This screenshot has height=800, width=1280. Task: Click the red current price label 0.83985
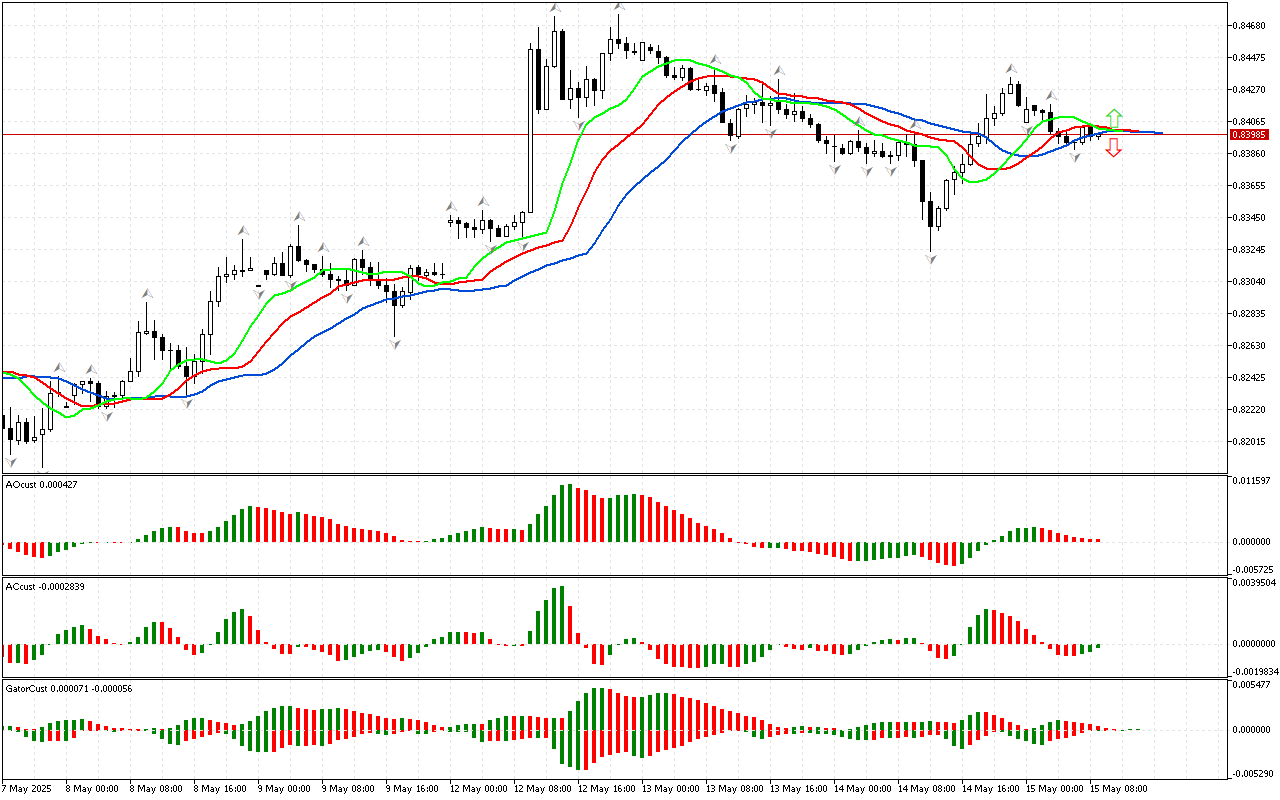[x=1248, y=134]
